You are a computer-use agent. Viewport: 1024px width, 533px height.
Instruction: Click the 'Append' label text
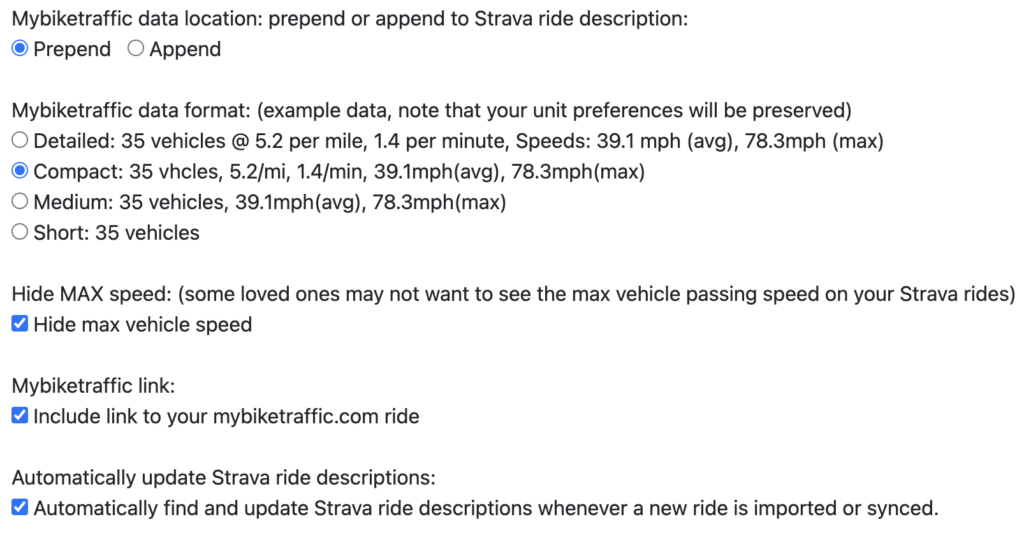coord(185,50)
